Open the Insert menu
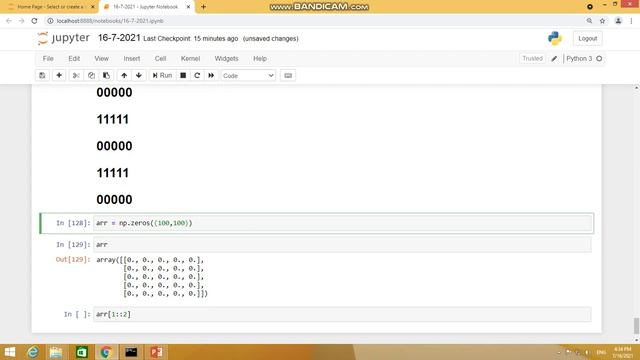 tap(131, 59)
